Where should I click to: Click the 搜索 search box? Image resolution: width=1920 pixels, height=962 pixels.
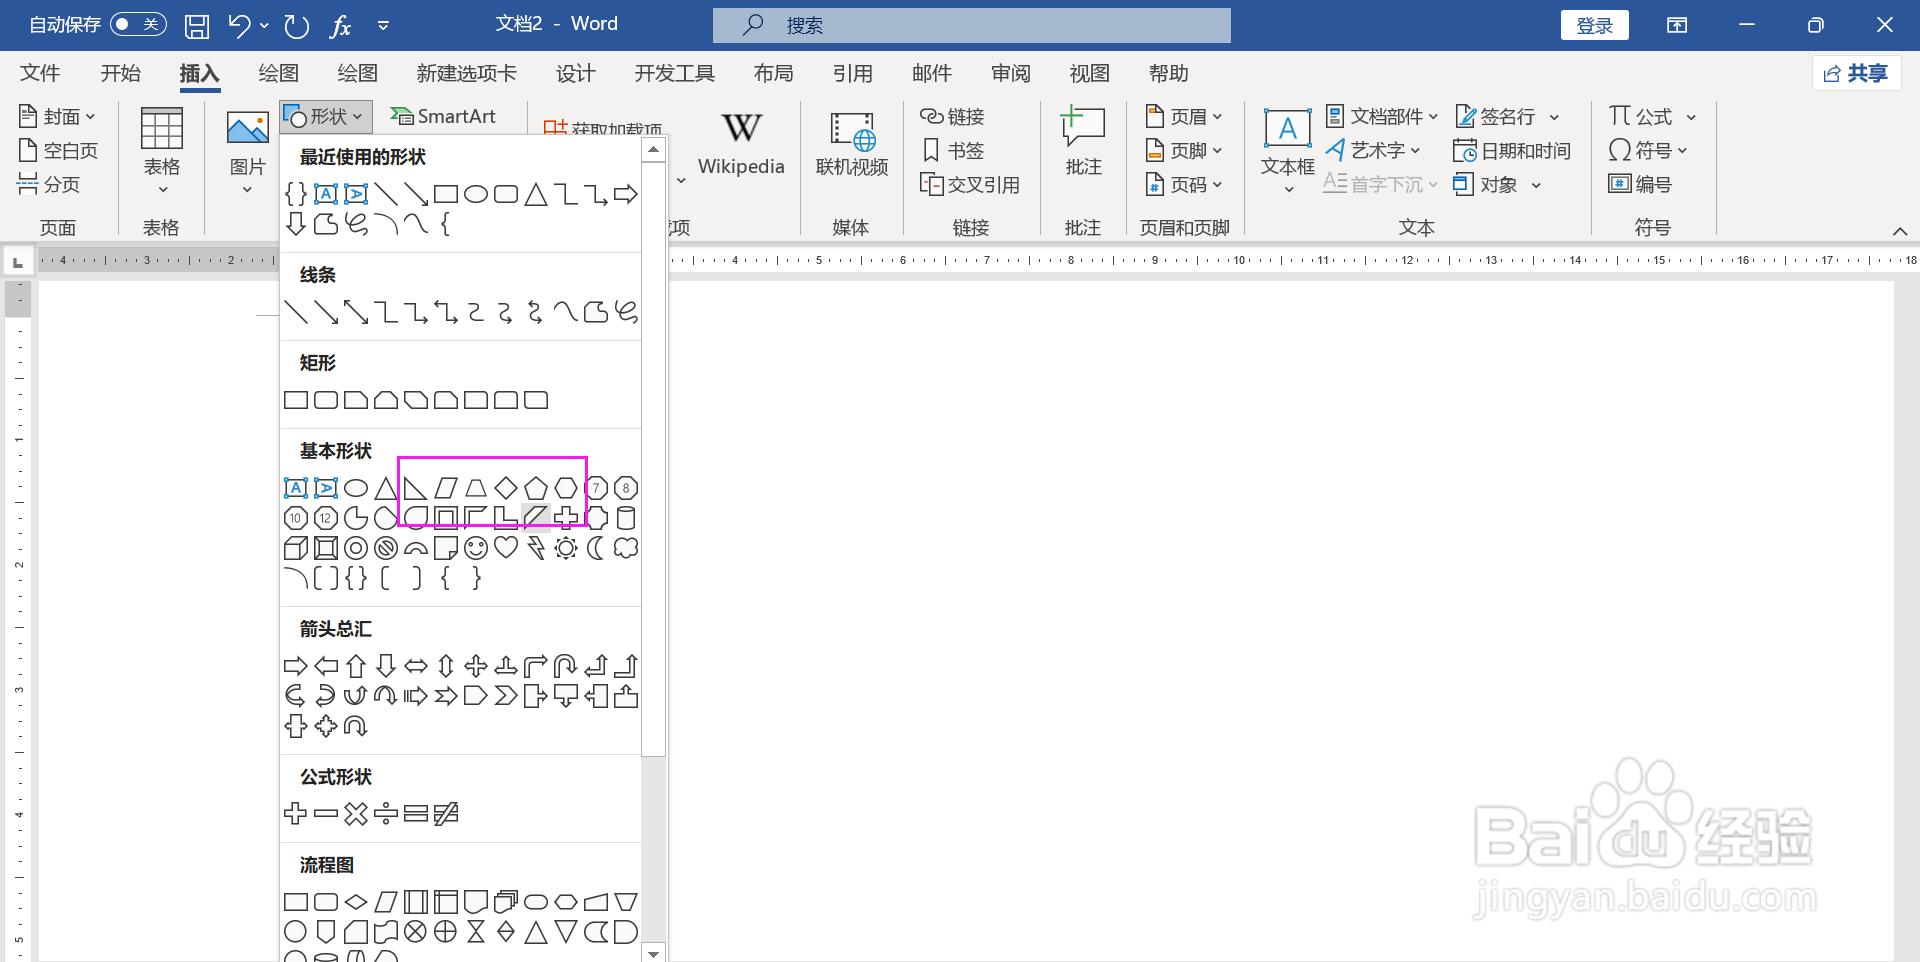point(972,25)
